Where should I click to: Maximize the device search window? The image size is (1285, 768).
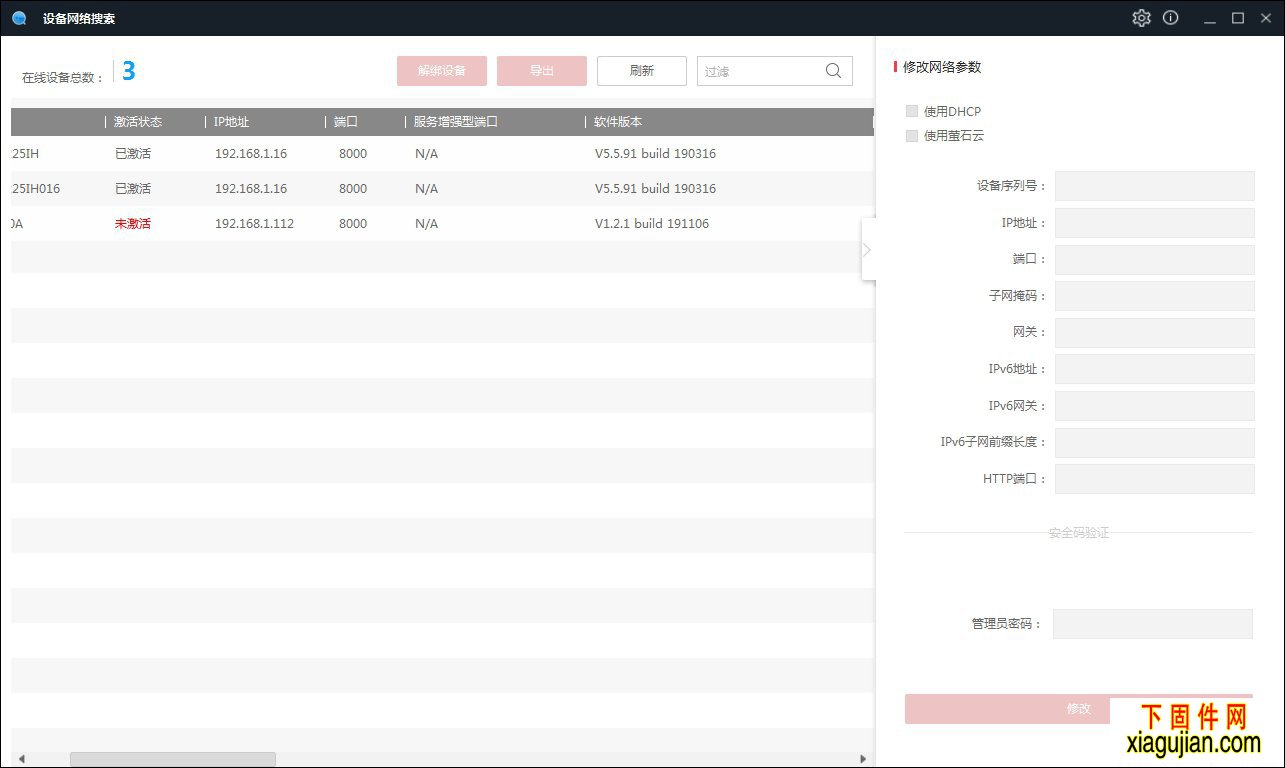point(1238,18)
